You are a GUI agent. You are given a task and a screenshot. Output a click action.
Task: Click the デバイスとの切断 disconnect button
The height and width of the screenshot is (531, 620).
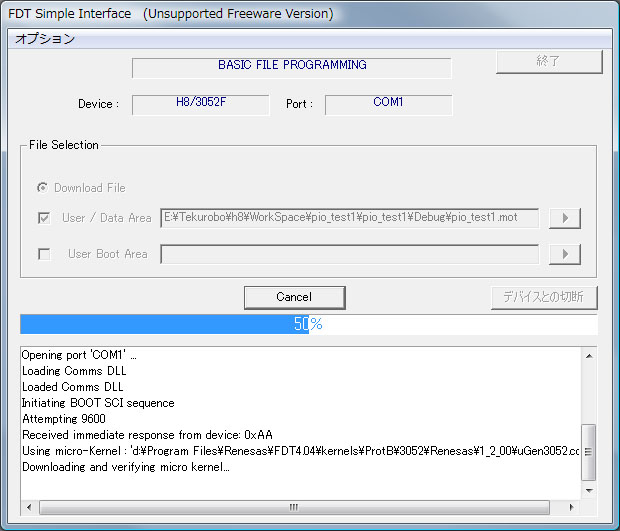(544, 297)
